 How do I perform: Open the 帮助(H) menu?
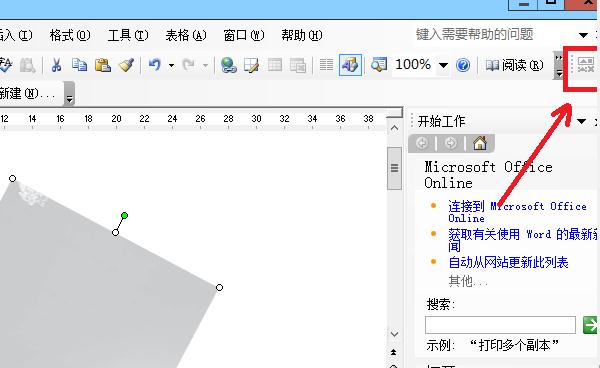point(302,35)
